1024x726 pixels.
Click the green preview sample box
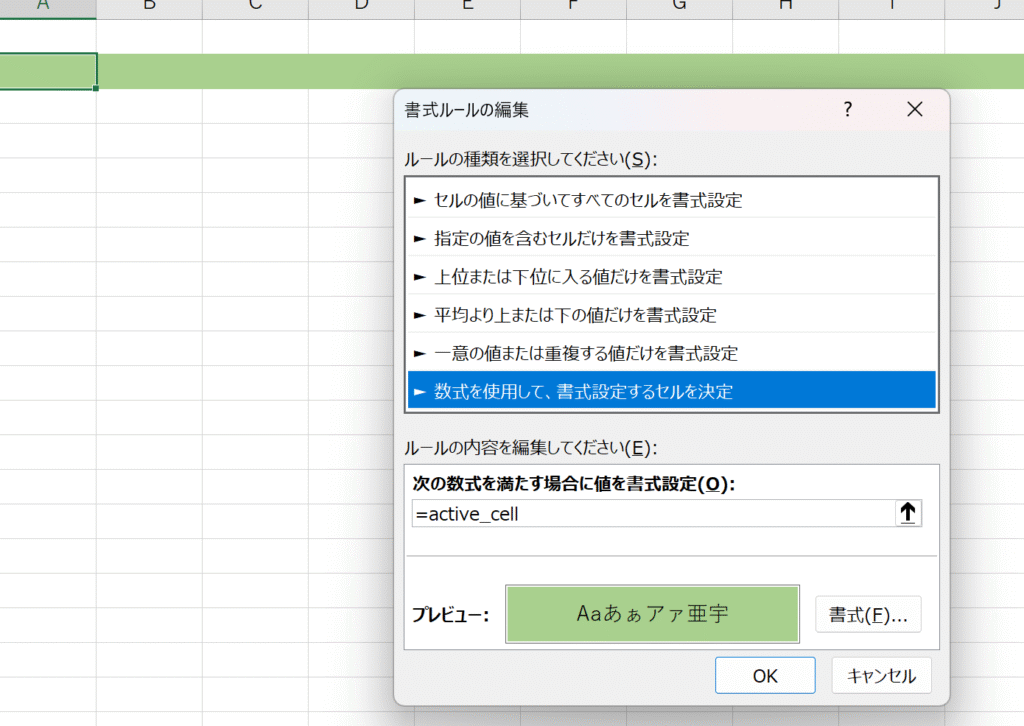click(x=652, y=614)
